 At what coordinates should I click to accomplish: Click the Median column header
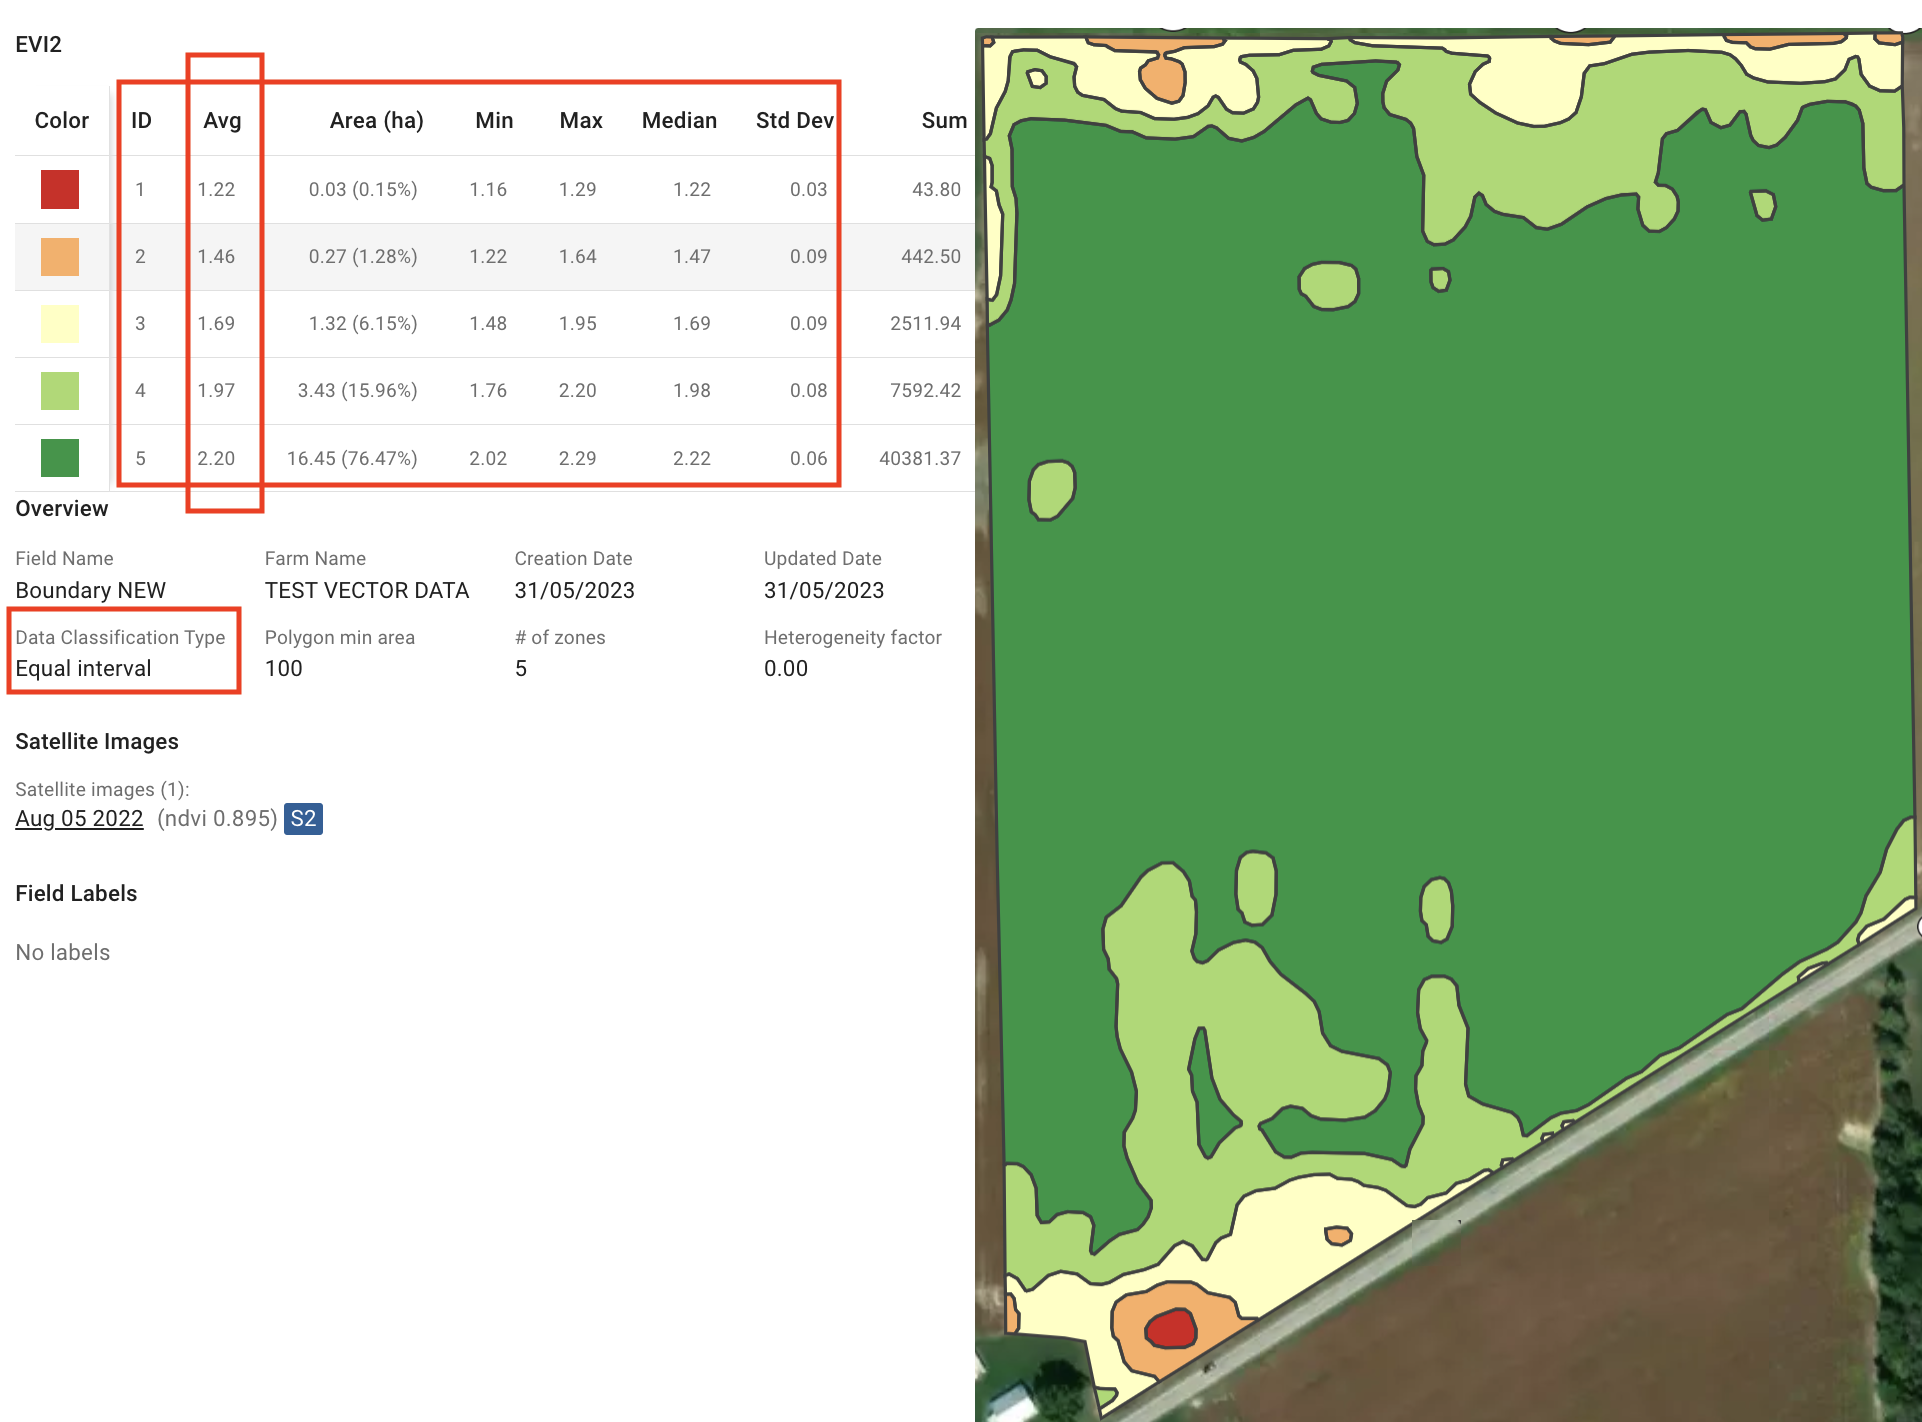click(x=679, y=121)
